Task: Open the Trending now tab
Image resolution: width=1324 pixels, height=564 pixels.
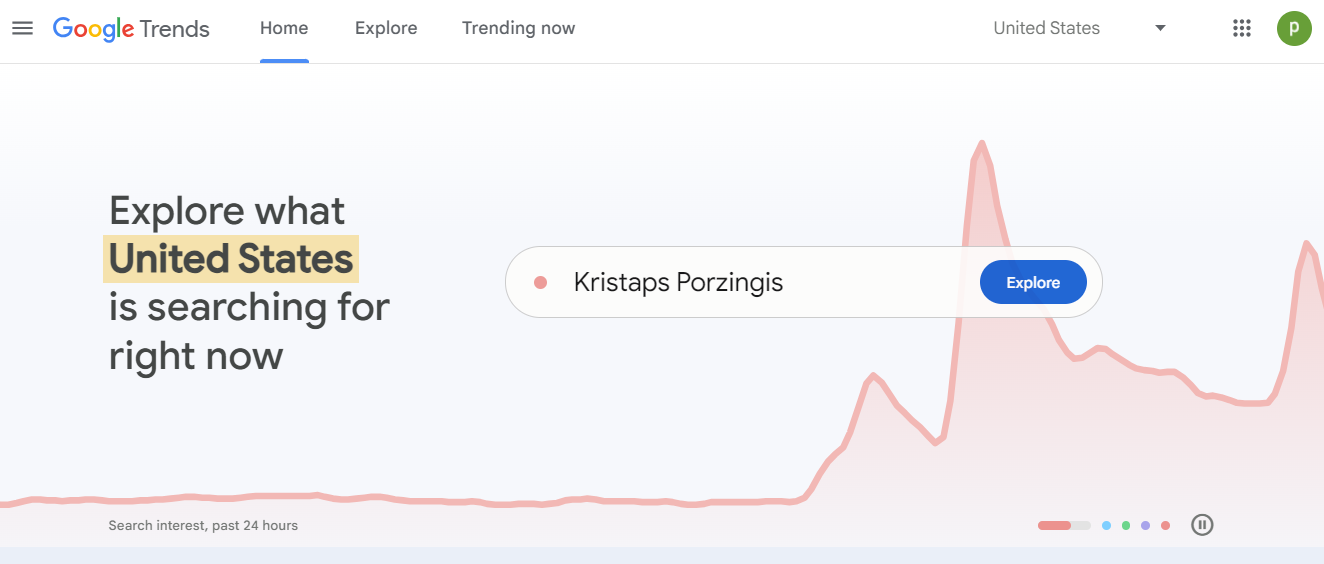Action: point(518,28)
